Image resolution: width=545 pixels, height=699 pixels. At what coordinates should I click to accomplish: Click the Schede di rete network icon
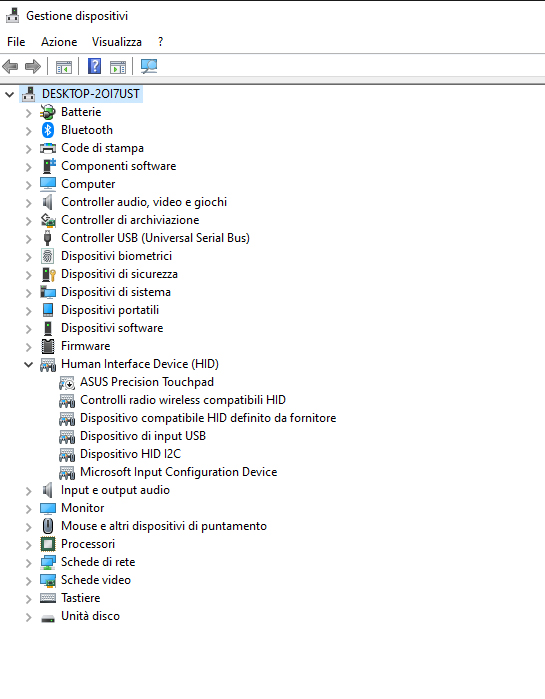click(x=48, y=562)
